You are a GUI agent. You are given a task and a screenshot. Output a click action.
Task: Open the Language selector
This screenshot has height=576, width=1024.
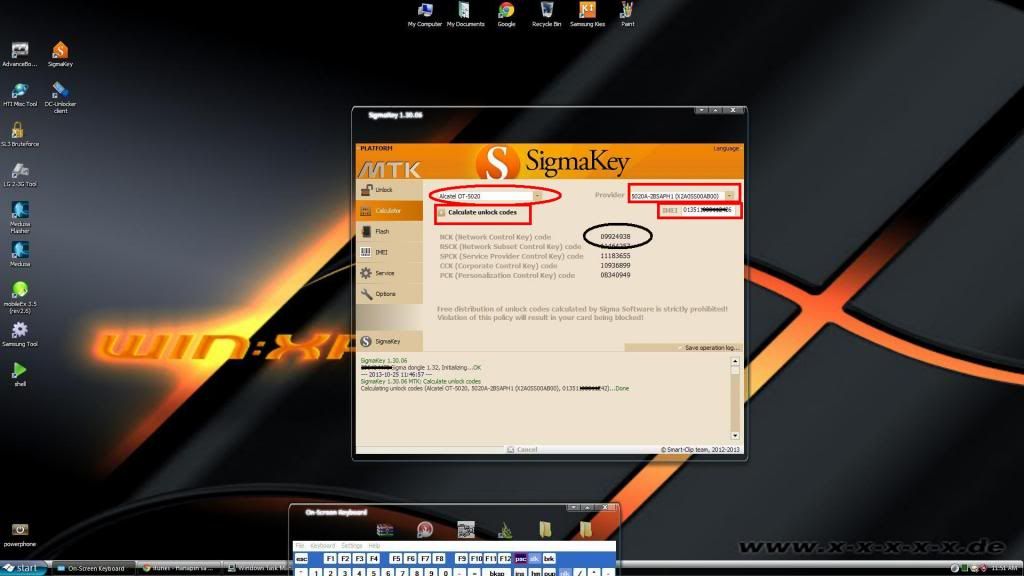click(x=726, y=149)
